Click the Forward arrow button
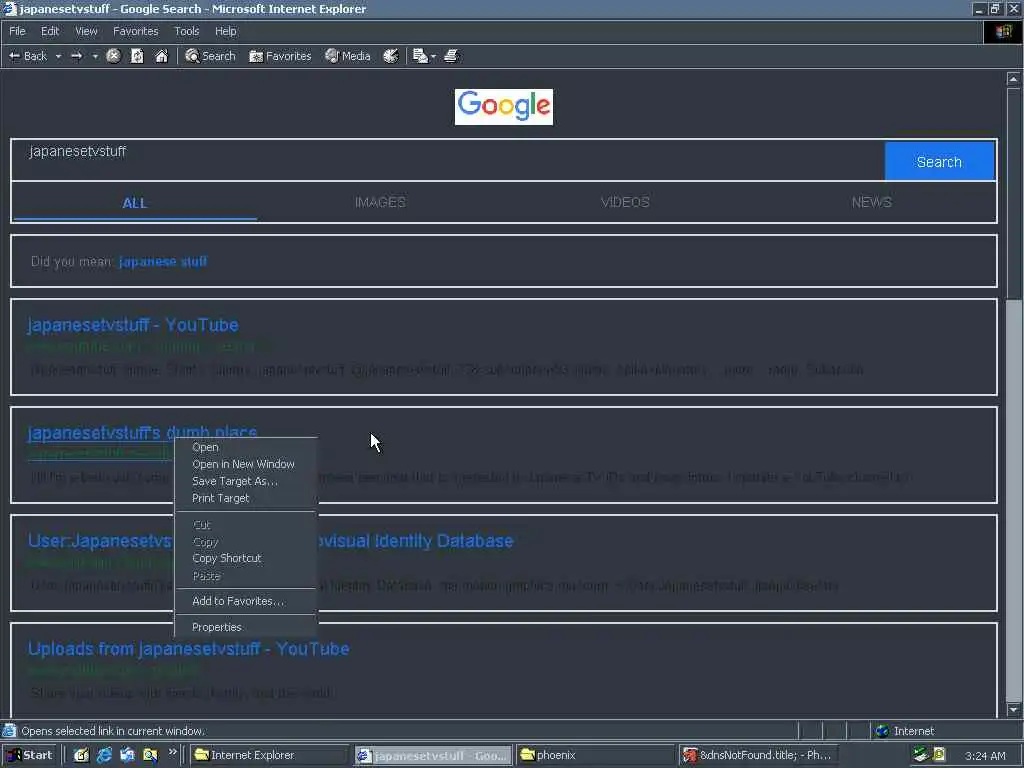Viewport: 1024px width, 768px height. click(76, 56)
